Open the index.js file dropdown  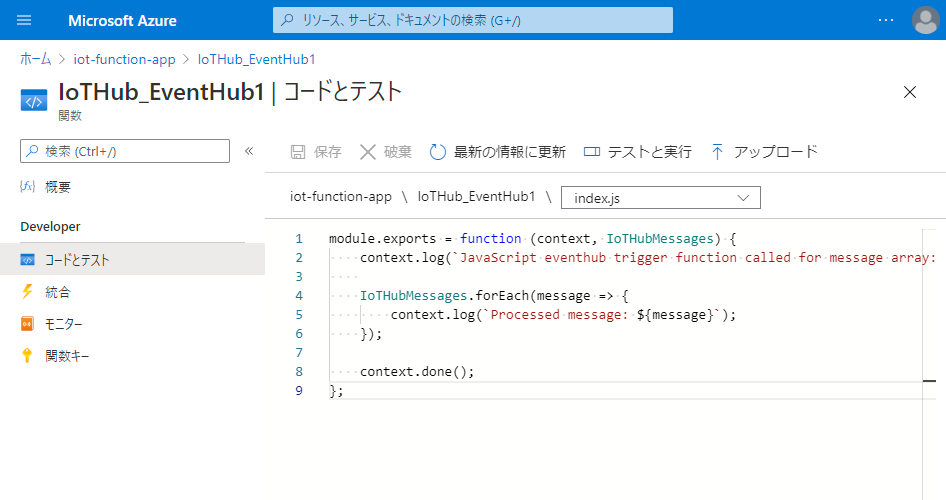pyautogui.click(x=661, y=198)
